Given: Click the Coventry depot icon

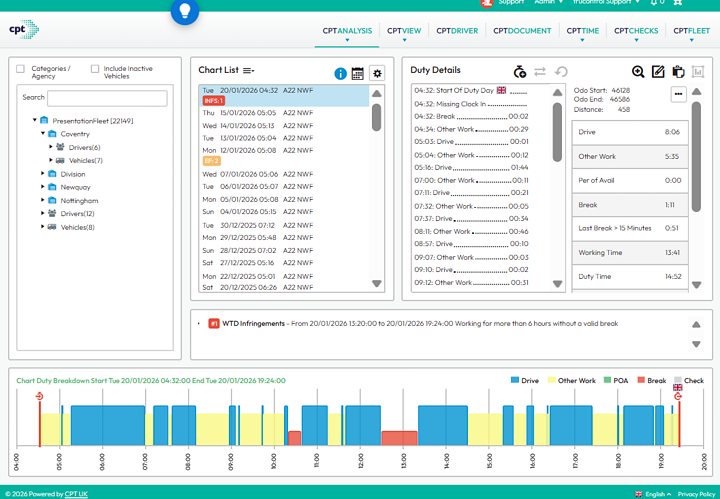Looking at the screenshot, I should tap(52, 134).
